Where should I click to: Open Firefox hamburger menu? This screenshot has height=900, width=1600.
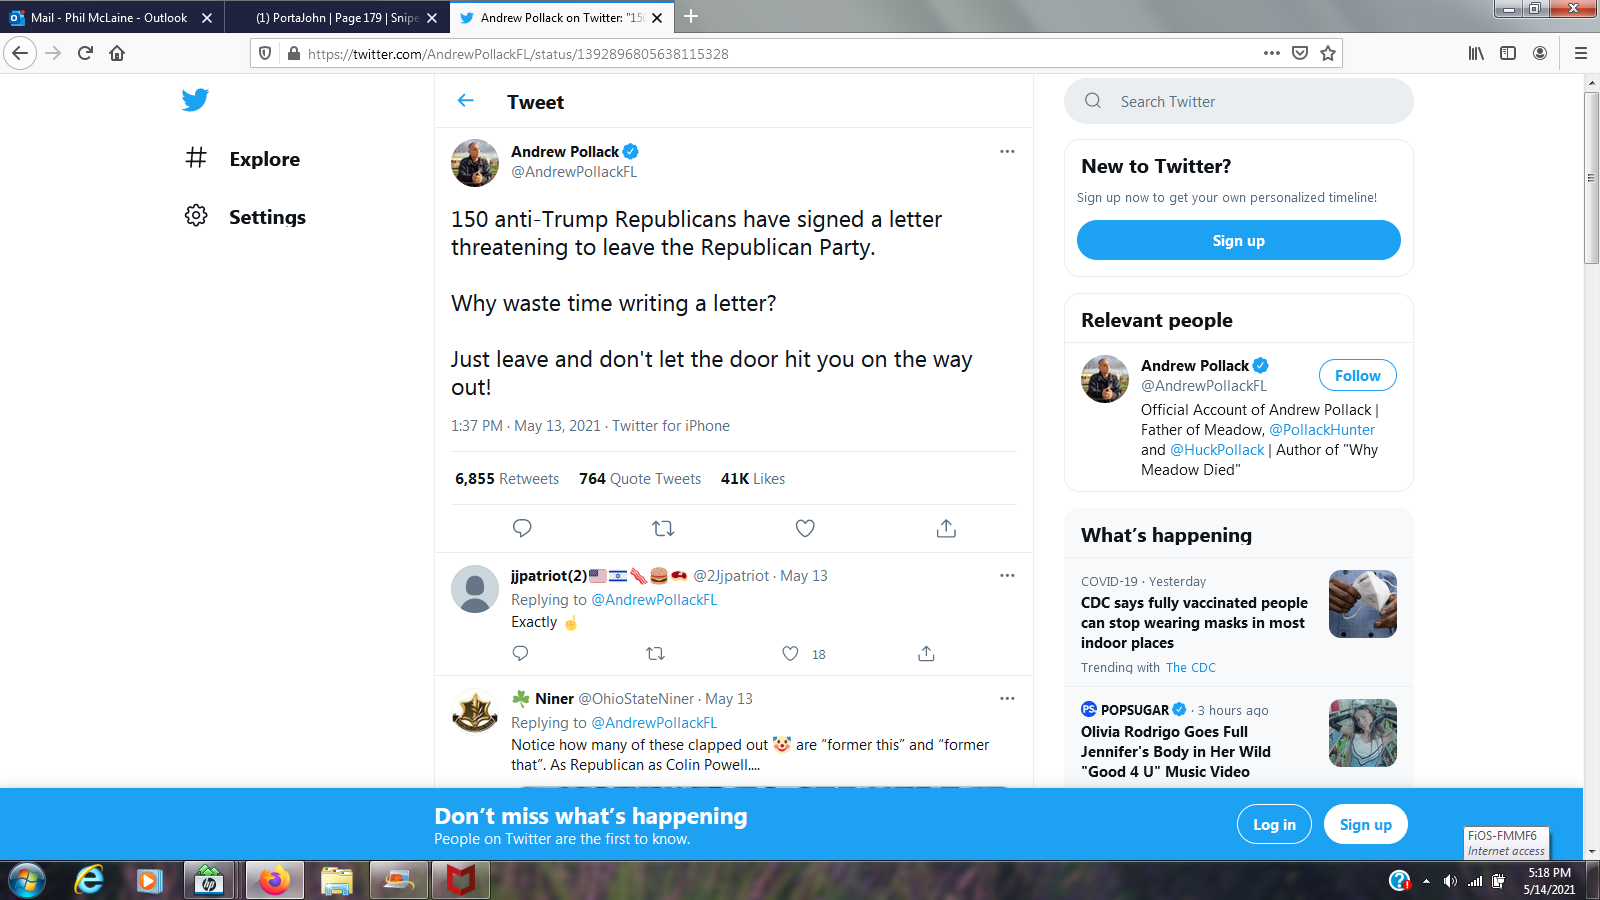(1580, 53)
